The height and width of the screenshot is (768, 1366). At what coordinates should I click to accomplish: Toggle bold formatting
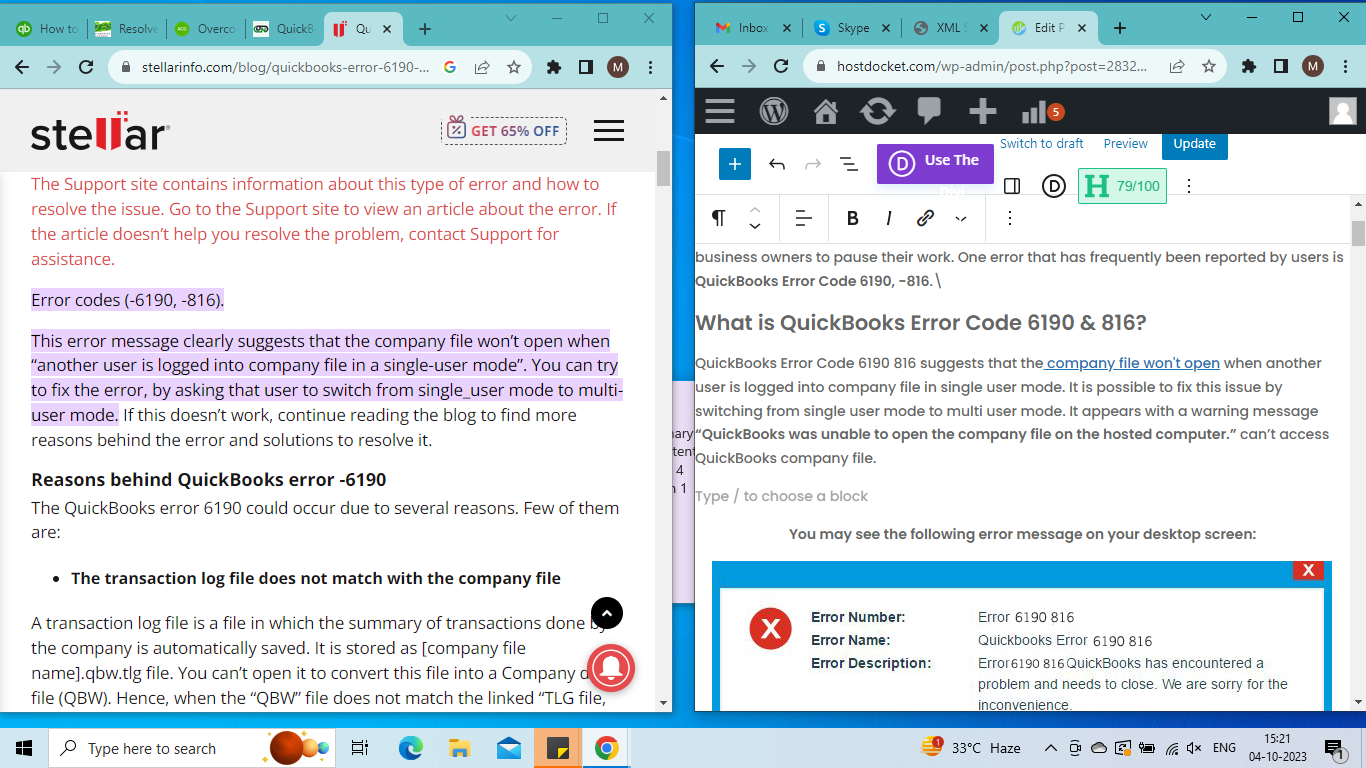click(x=853, y=218)
